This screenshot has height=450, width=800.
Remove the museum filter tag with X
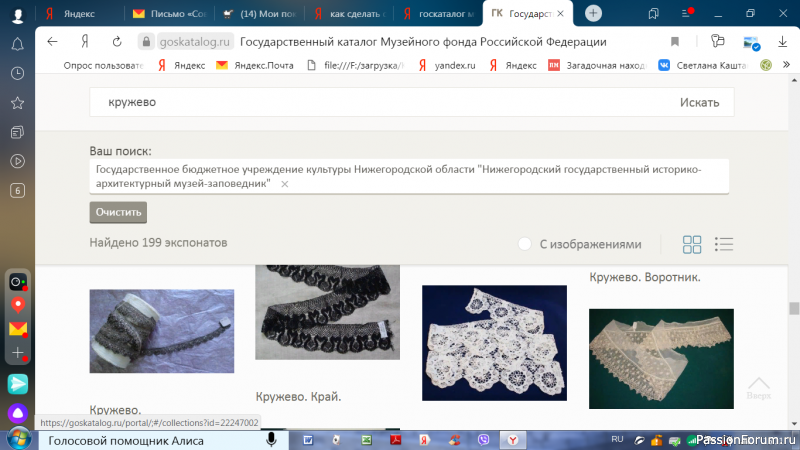tap(285, 184)
